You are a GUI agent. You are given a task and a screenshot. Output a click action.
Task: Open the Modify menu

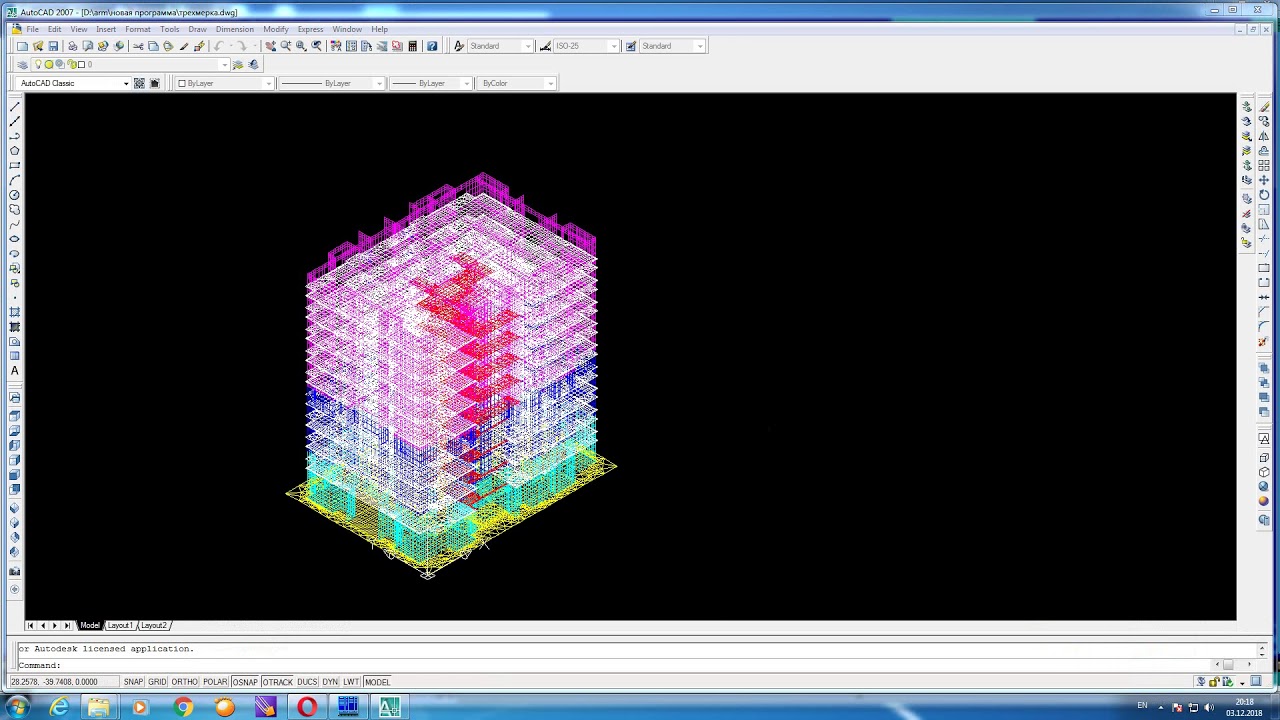click(275, 29)
